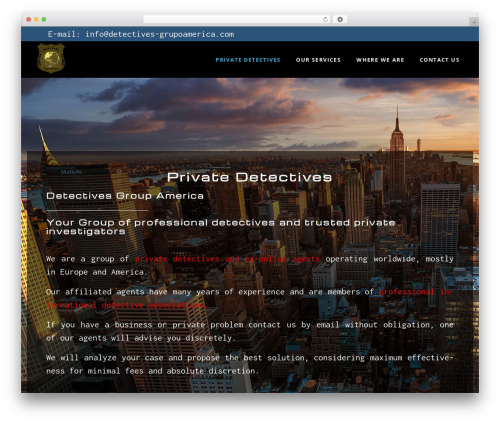Screen dimensions: 500x423
Task: Open the Private Detectives menu item
Action: (x=248, y=60)
